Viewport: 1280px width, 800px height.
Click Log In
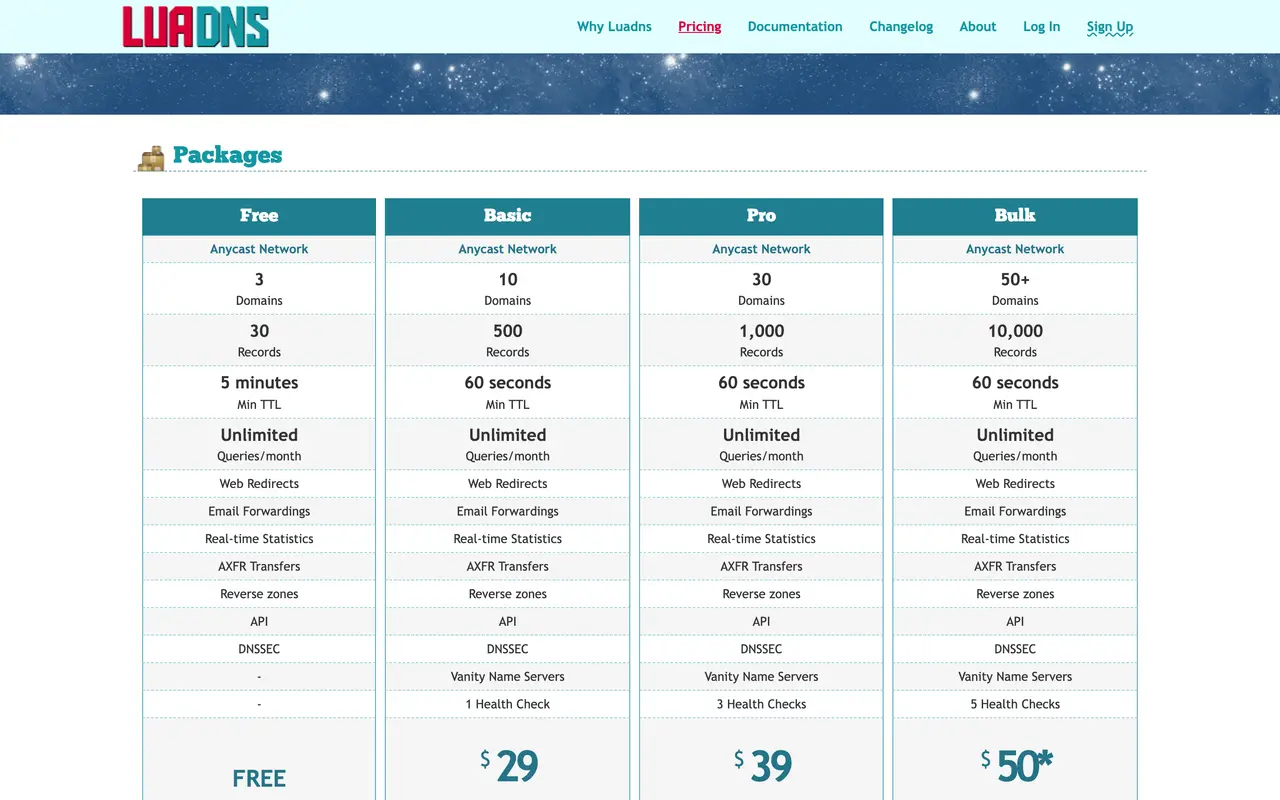[x=1042, y=27]
